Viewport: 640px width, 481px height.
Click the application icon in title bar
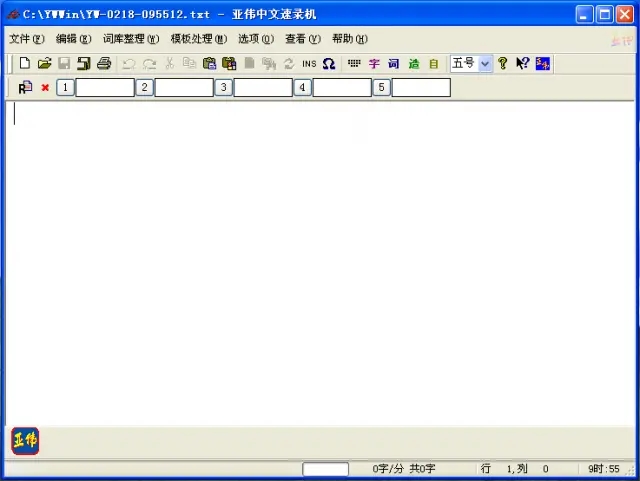[13, 15]
